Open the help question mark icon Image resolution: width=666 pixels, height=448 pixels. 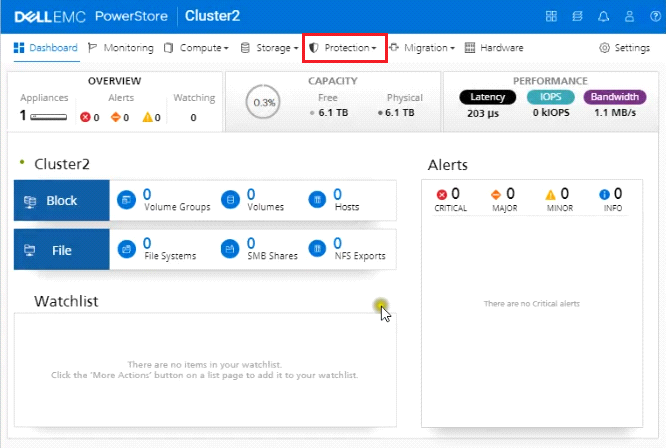click(x=652, y=17)
